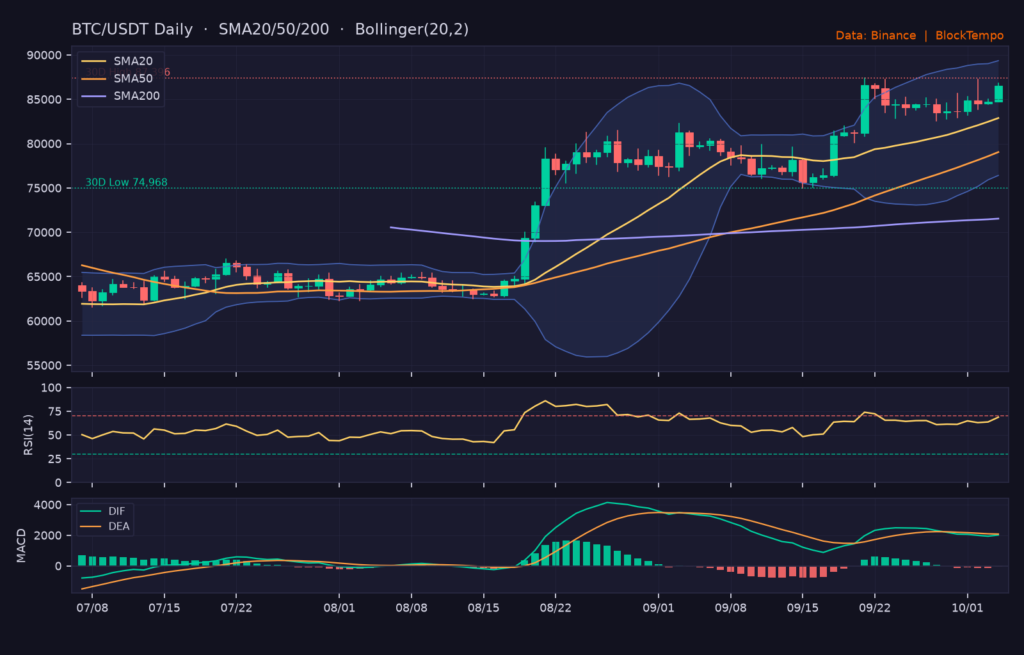Click the 4000 label on MACD axis

tap(48, 505)
